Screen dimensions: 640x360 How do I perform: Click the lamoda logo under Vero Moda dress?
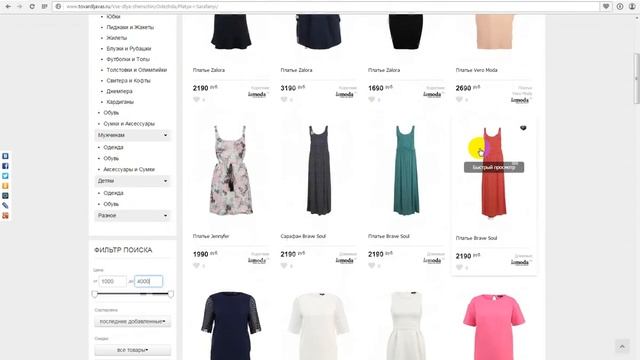520,100
